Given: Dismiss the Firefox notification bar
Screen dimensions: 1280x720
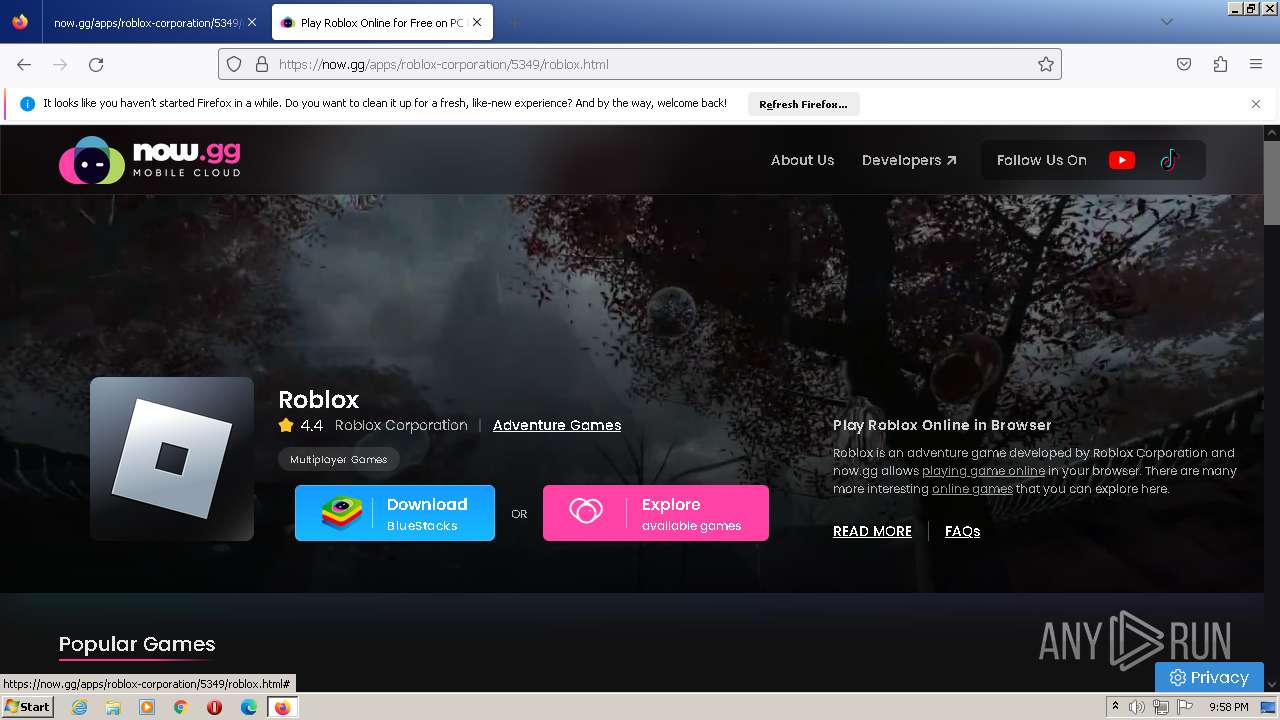Looking at the screenshot, I should pyautogui.click(x=1256, y=104).
